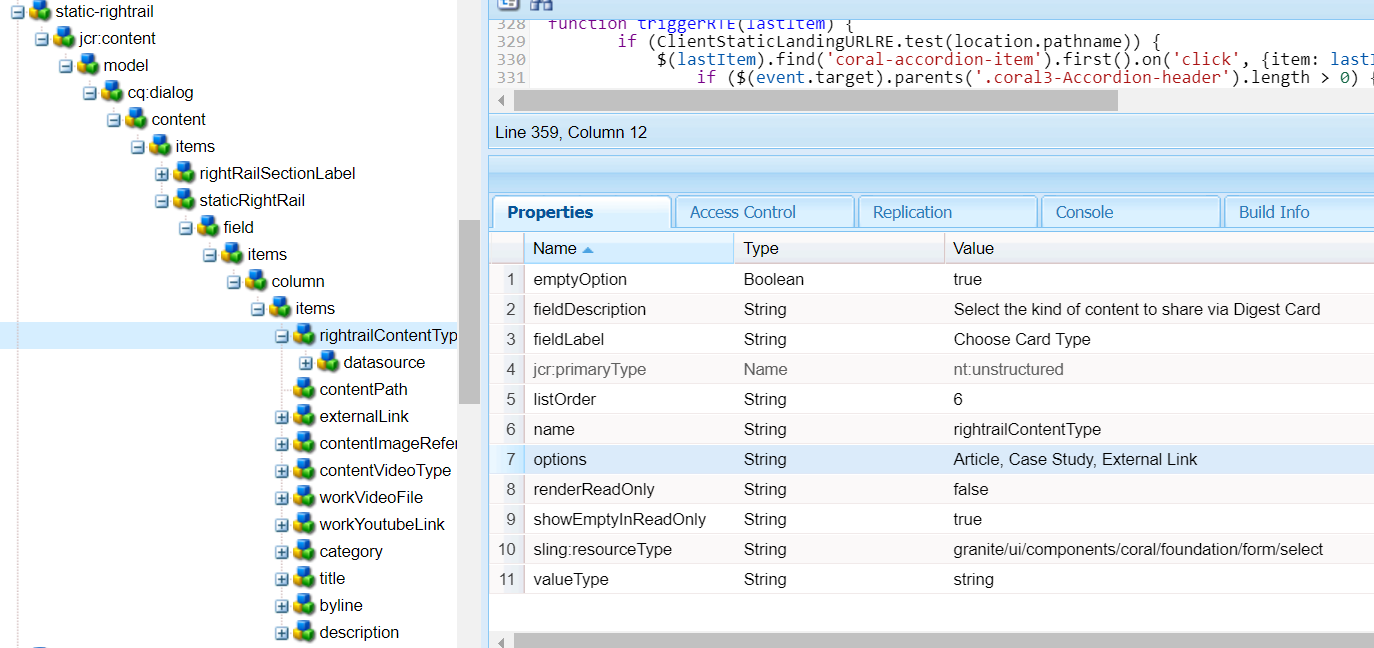
Task: Switch to the Replication tab
Action: pos(911,211)
